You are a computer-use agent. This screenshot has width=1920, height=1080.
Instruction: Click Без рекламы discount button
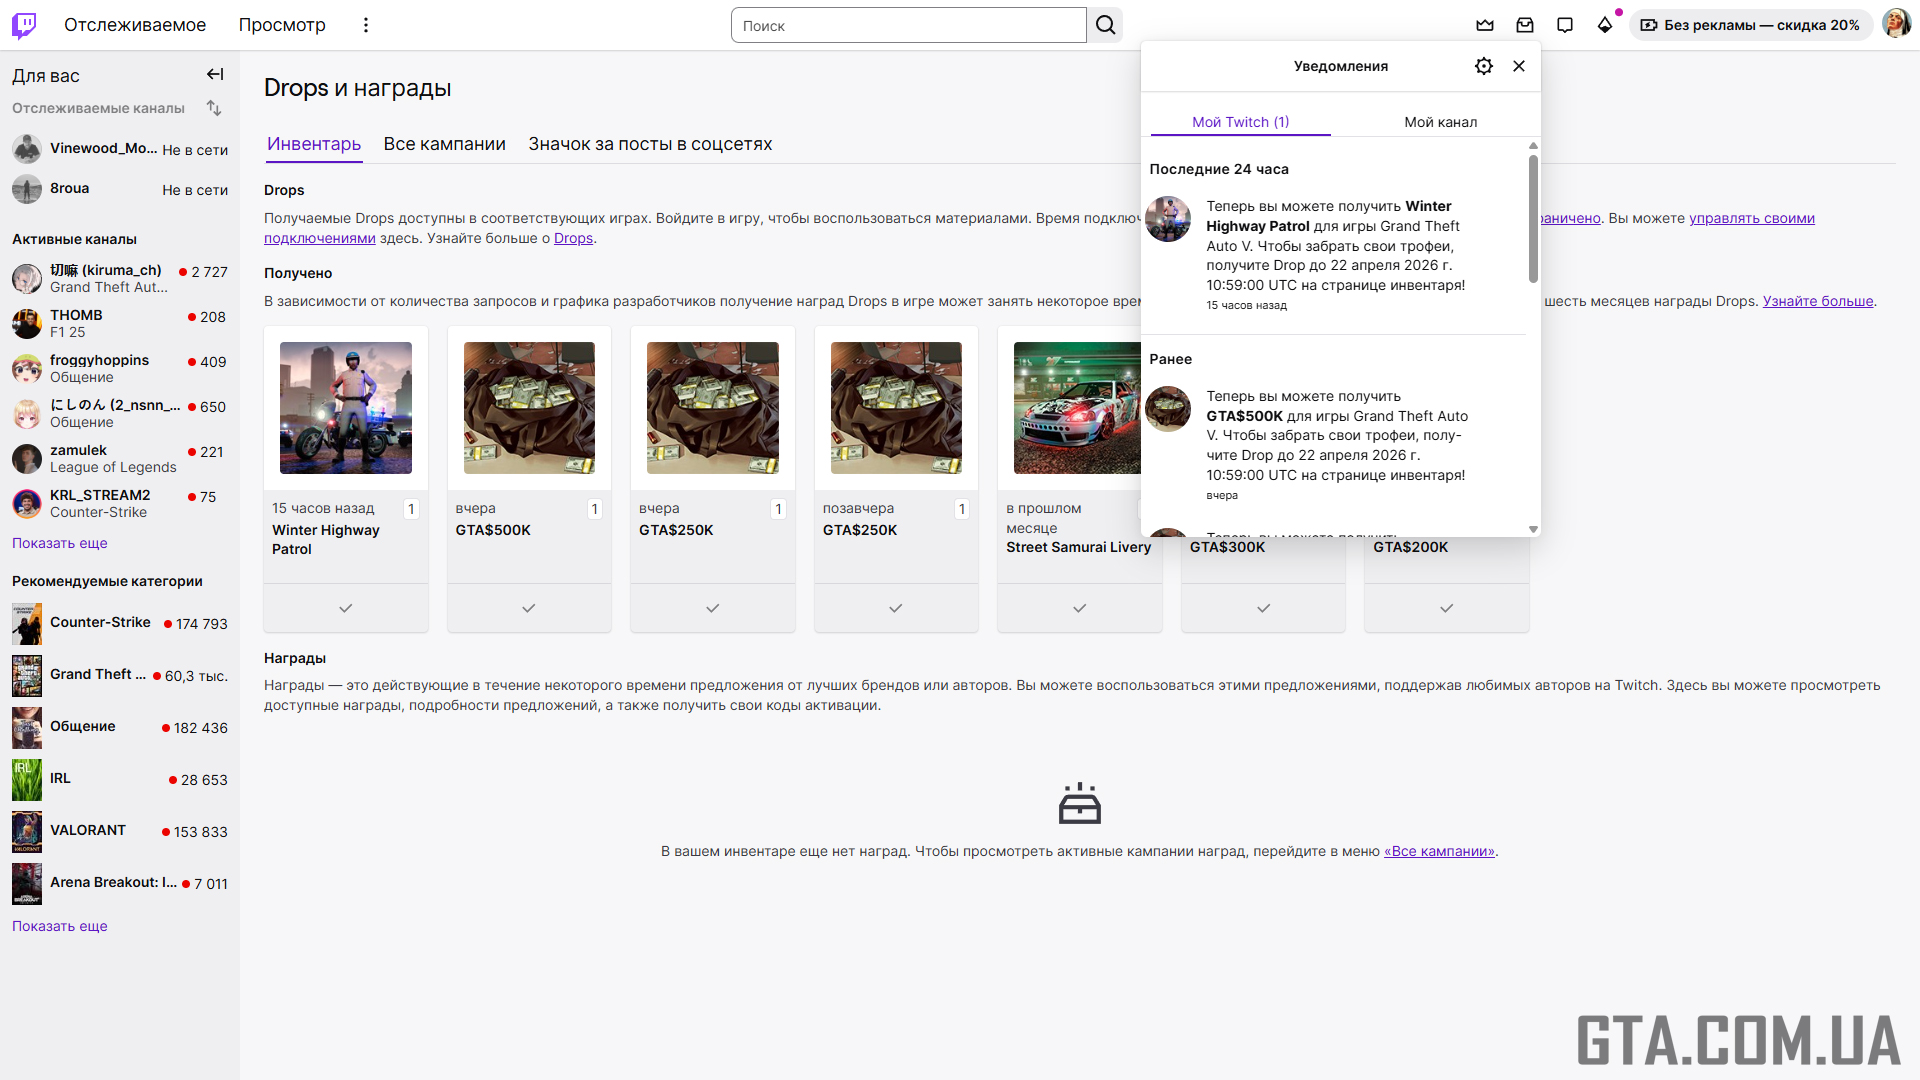click(x=1750, y=25)
